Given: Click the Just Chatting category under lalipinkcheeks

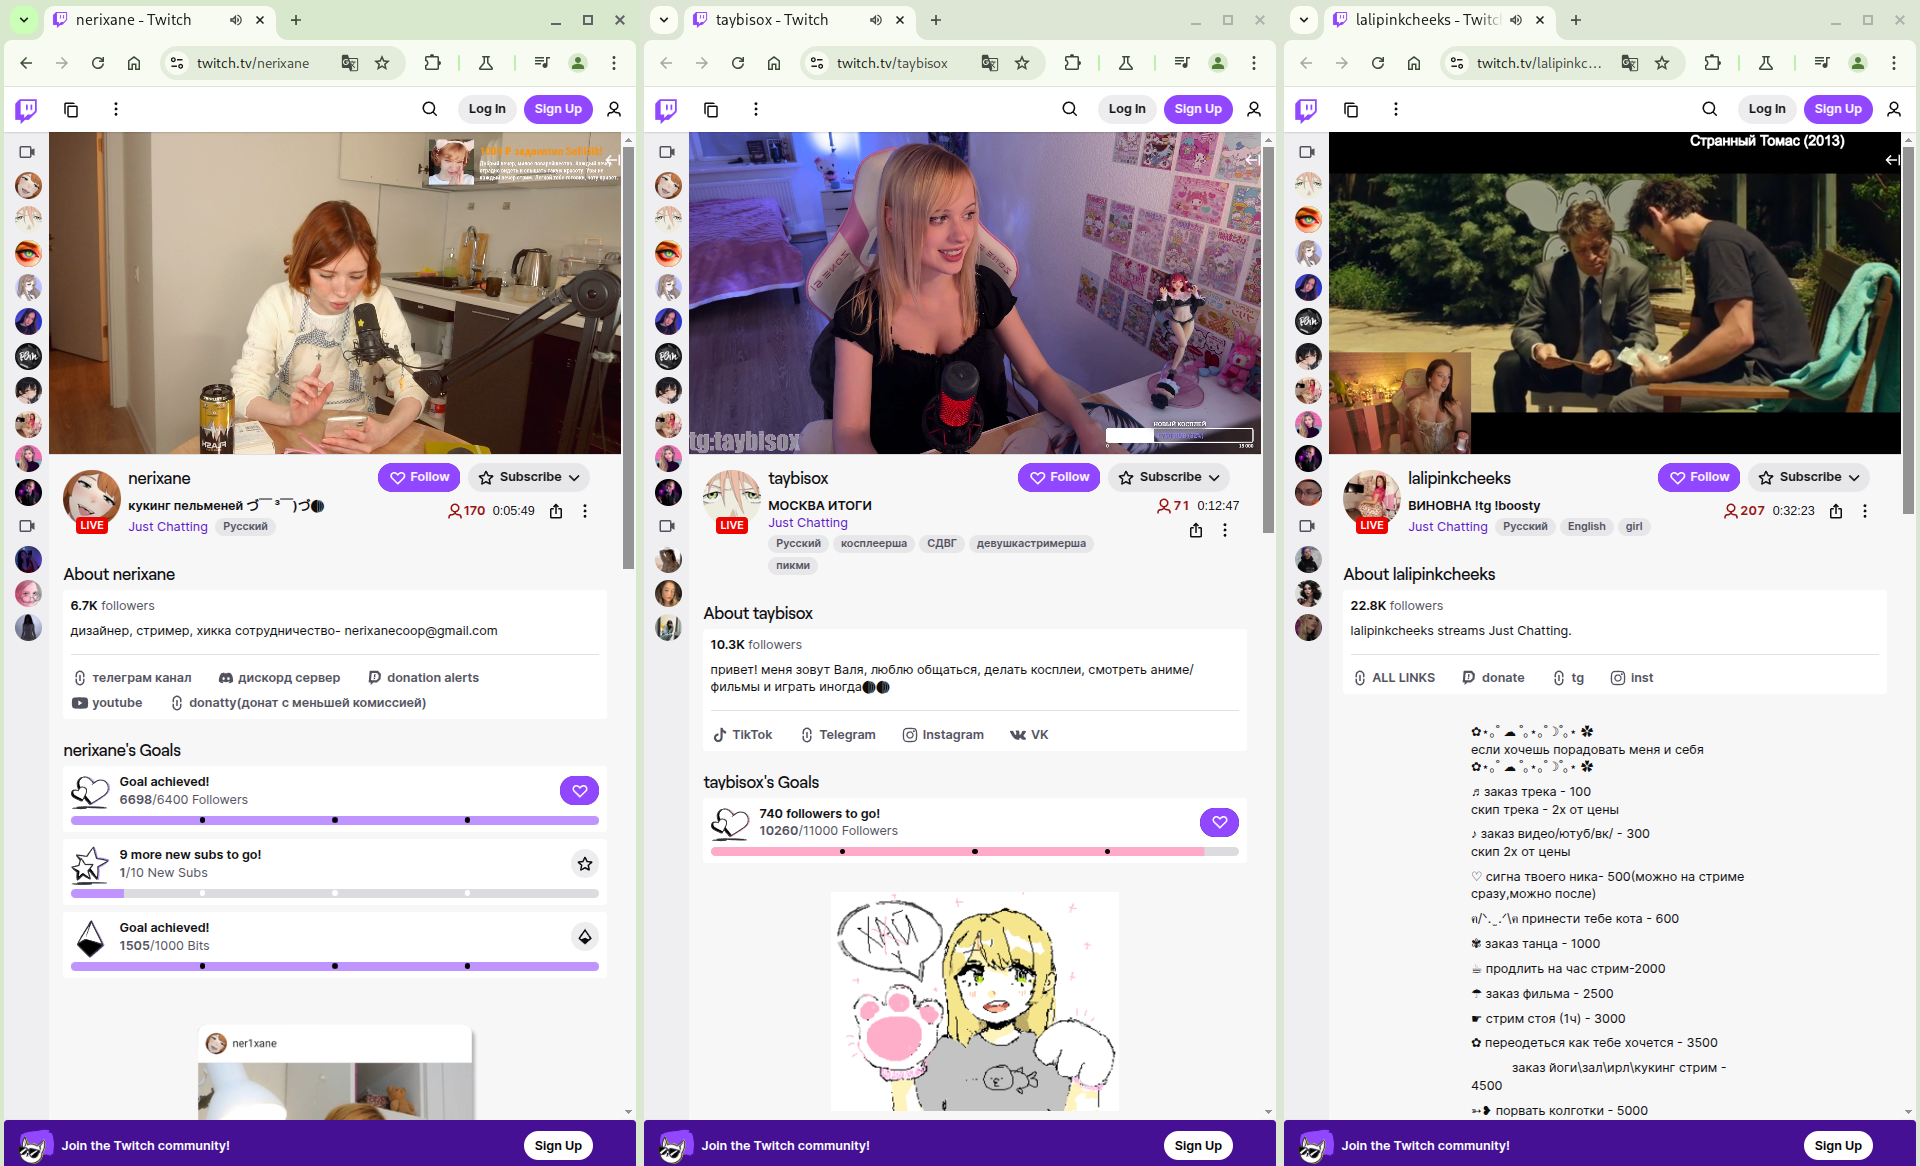Looking at the screenshot, I should pos(1447,527).
